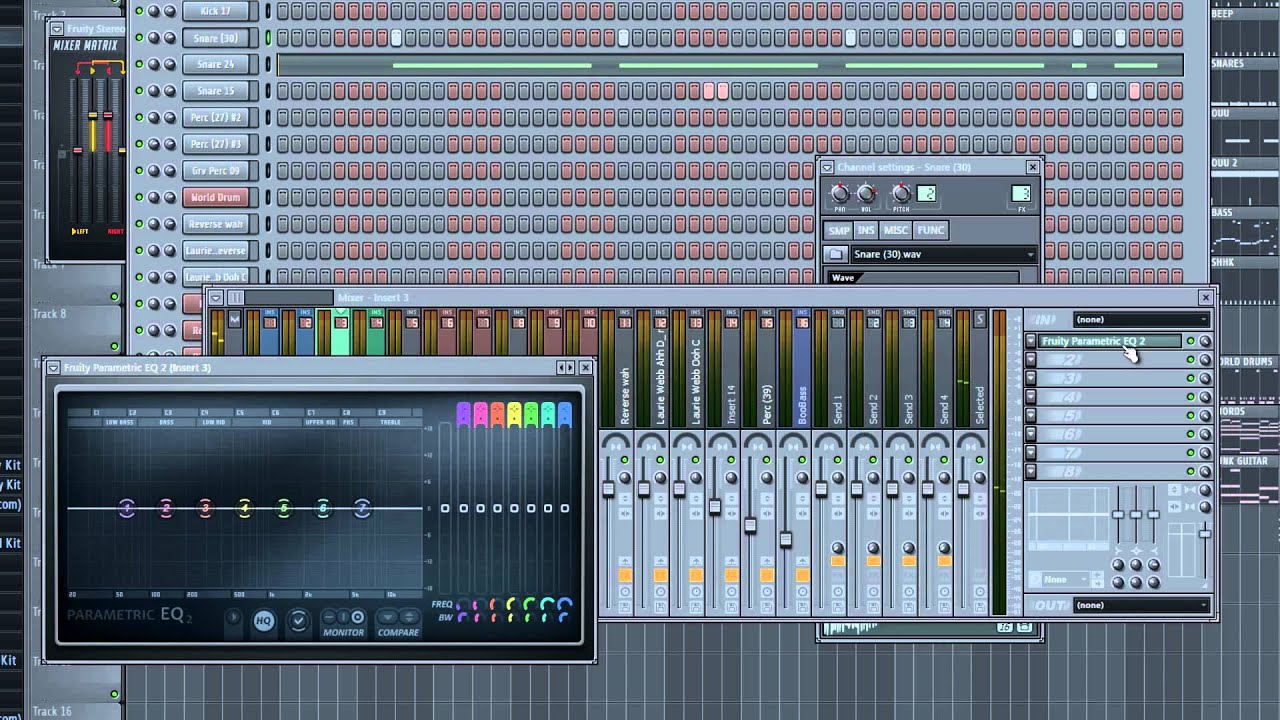Click the BooBass track disk record icon

tap(802, 607)
